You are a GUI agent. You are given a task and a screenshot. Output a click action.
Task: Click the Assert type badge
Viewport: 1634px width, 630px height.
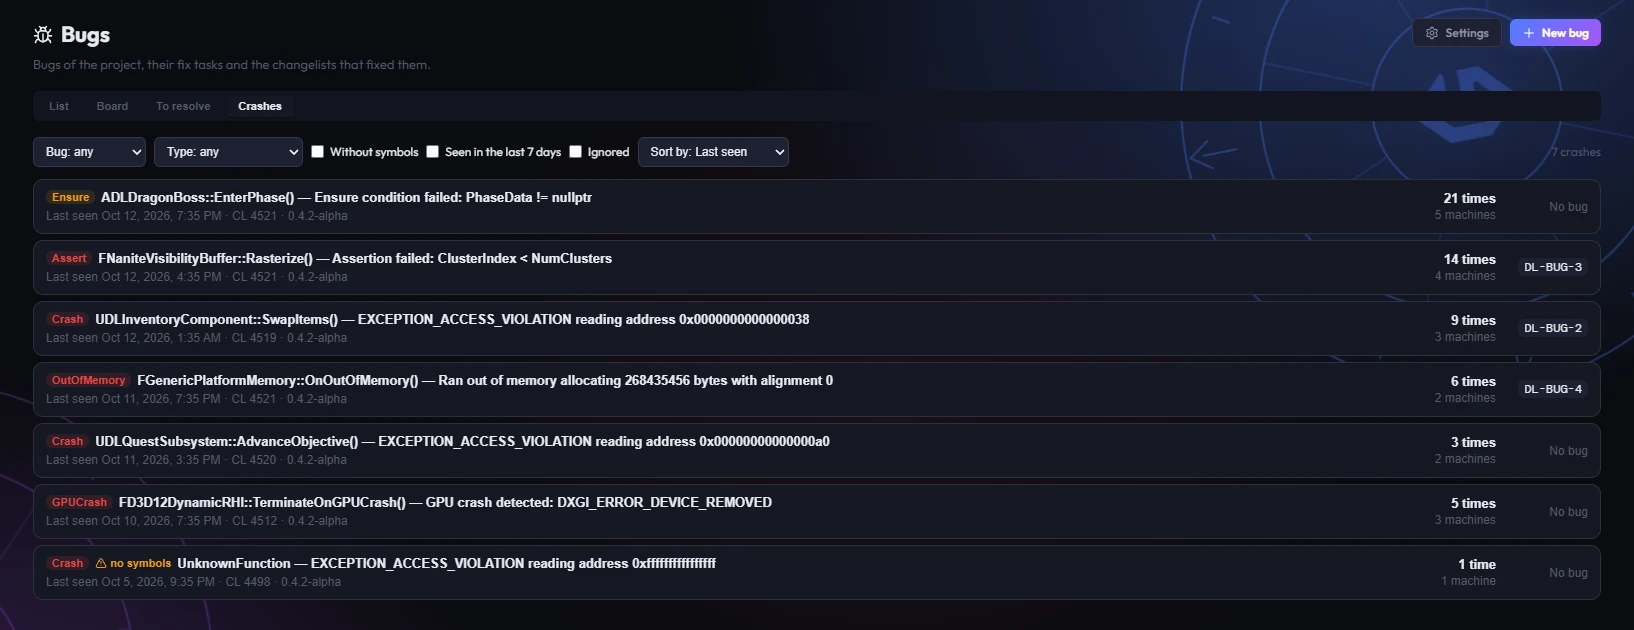69,258
